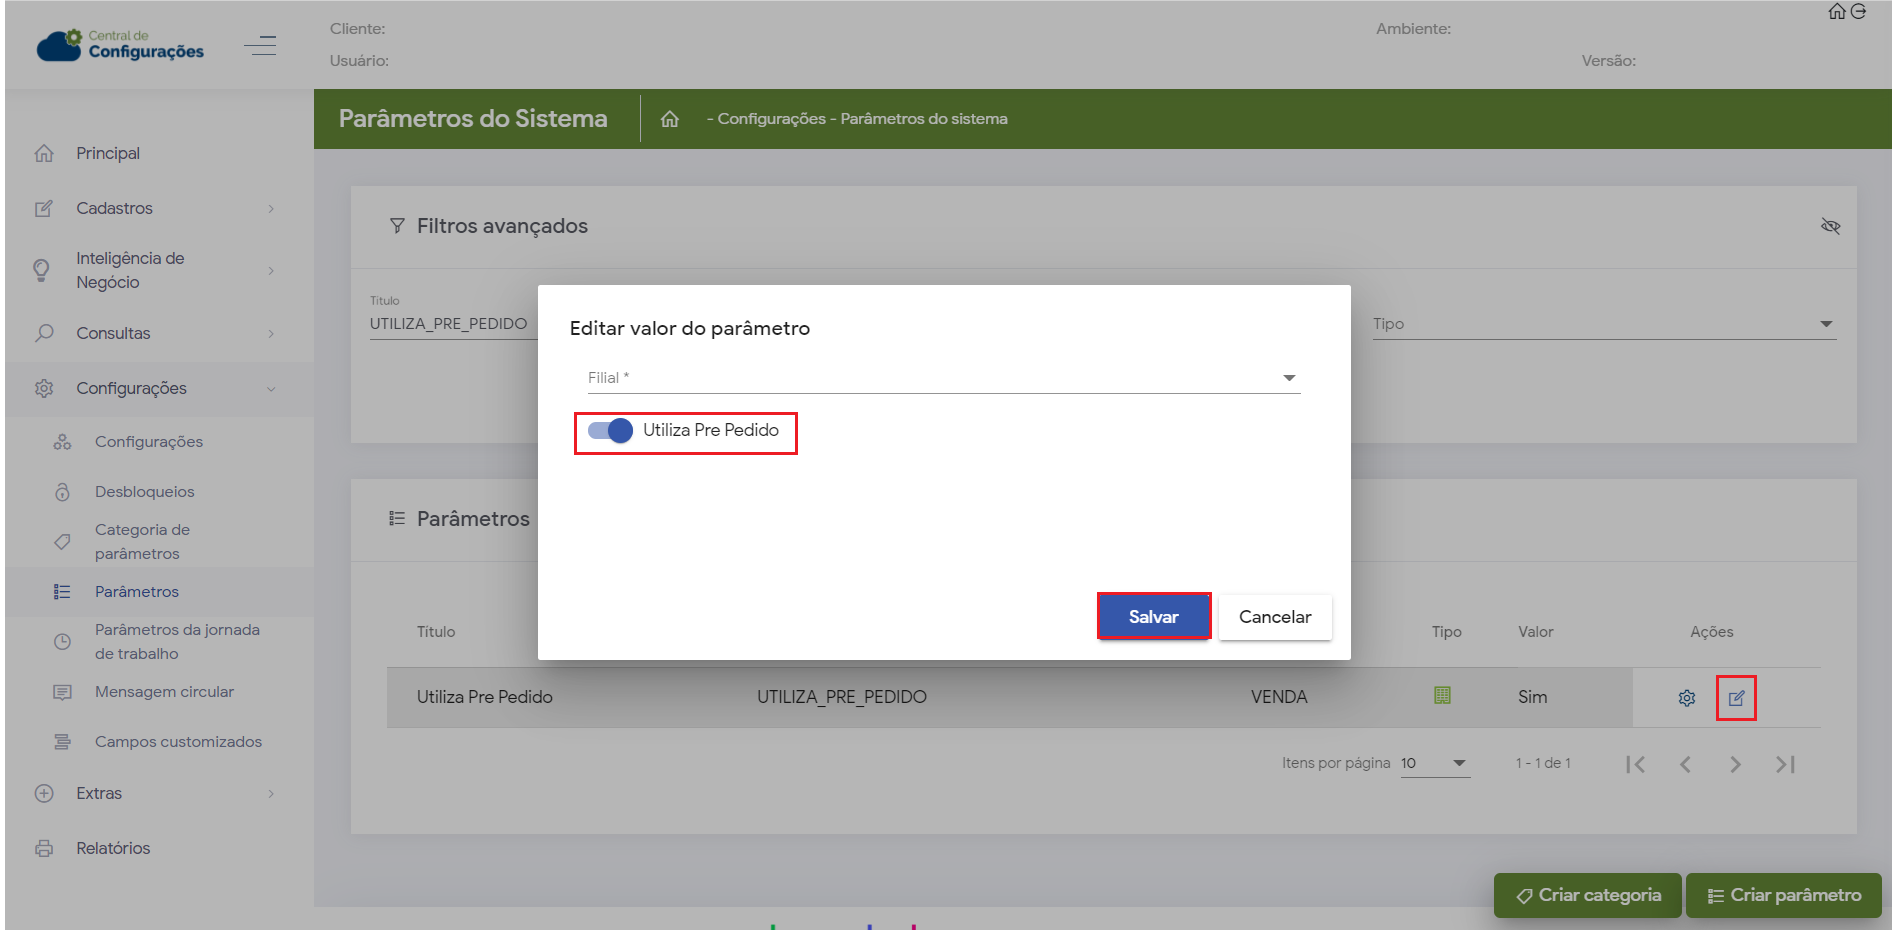
Task: Sort by the Tipo column header
Action: (1447, 632)
